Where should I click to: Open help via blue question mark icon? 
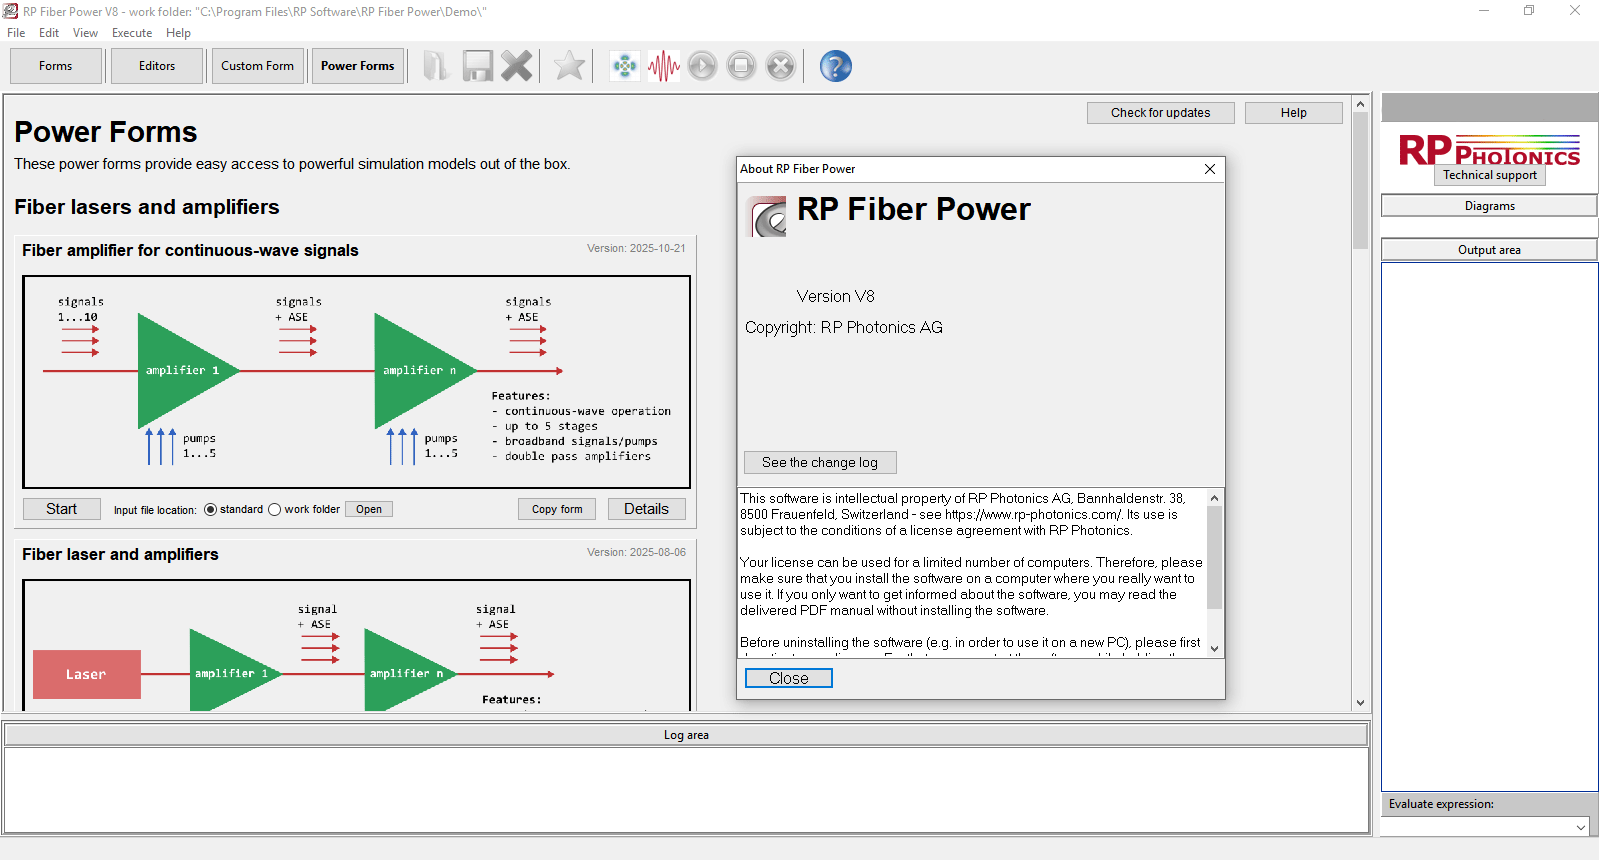(835, 66)
